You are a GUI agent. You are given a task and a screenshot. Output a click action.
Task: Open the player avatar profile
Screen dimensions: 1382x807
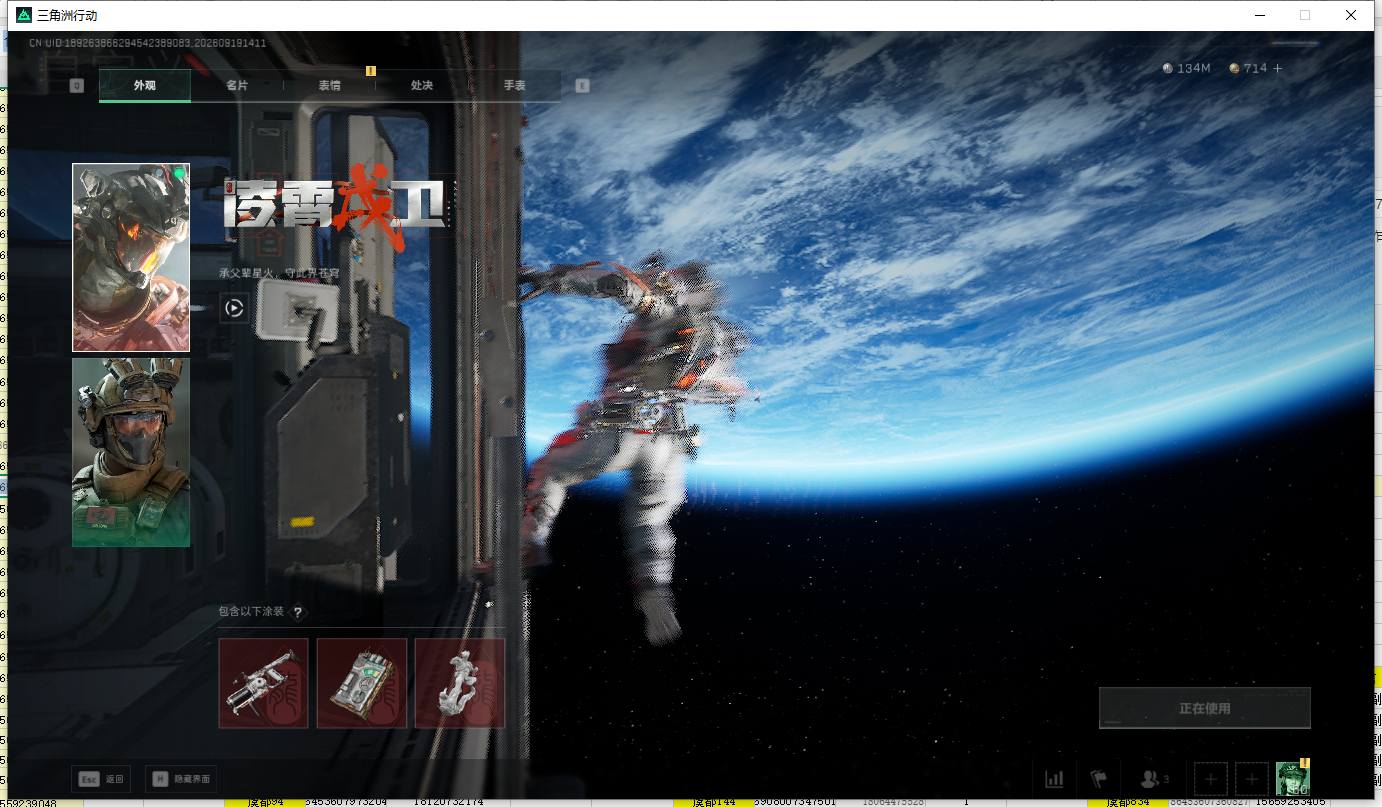[x=1293, y=779]
